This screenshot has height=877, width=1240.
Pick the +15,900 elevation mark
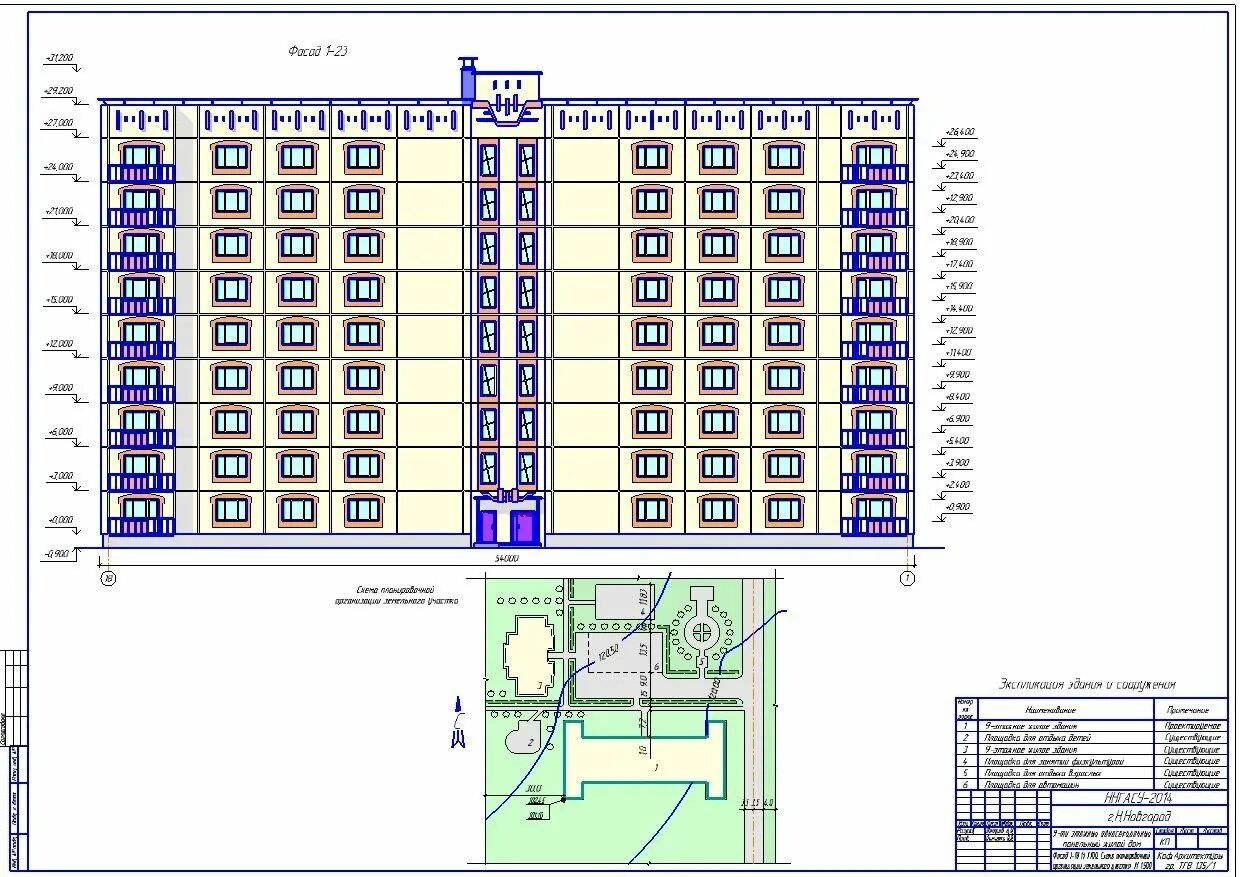[959, 286]
